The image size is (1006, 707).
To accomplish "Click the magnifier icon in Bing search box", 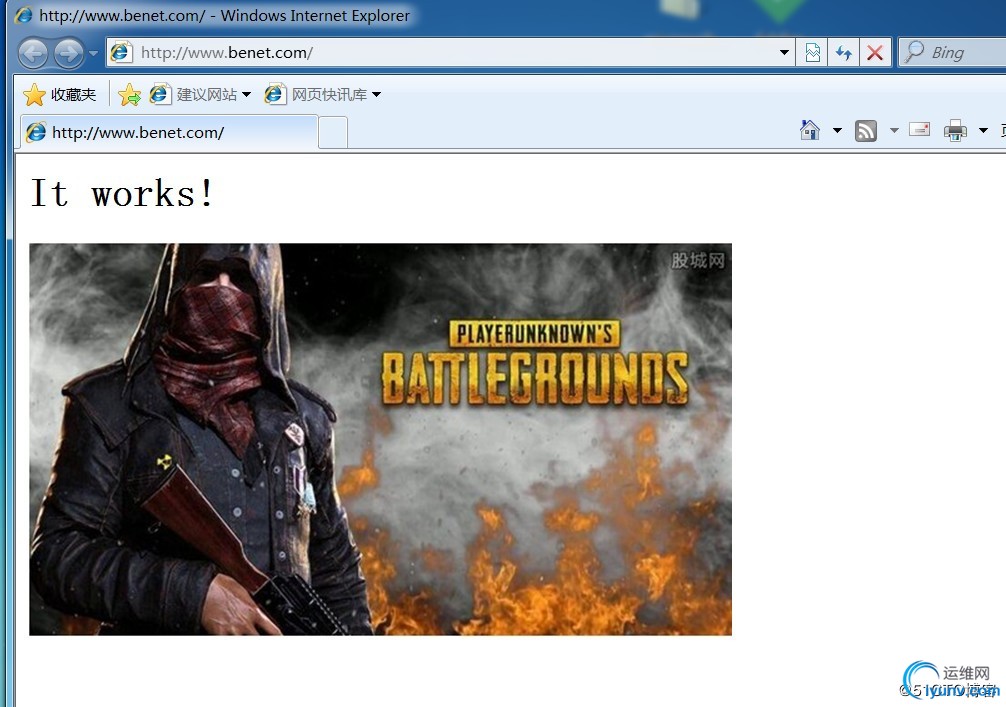I will (x=914, y=52).
